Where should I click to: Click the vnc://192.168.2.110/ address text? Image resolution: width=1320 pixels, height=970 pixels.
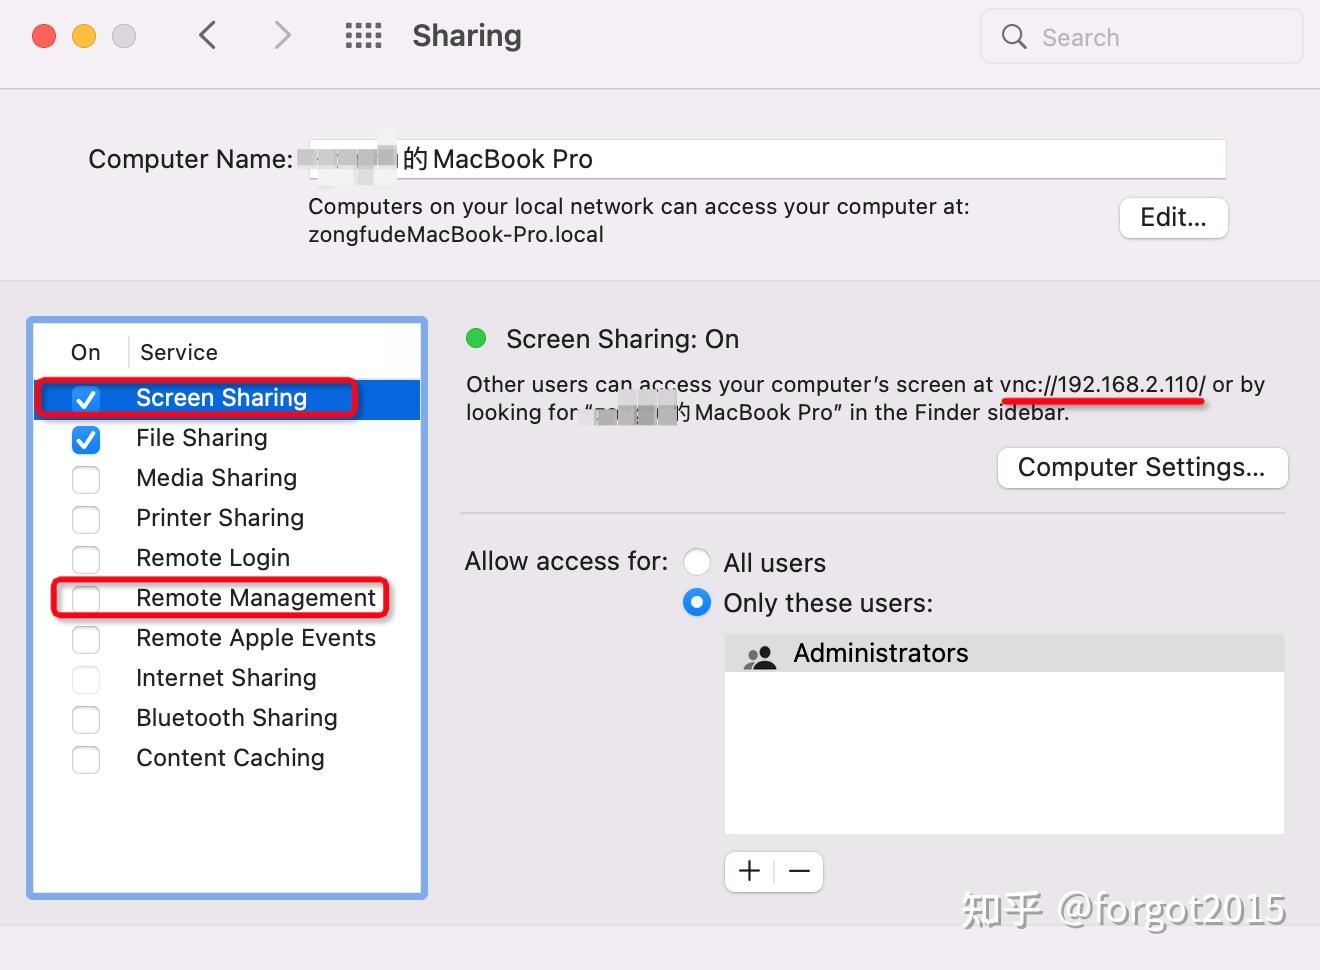coord(1103,385)
